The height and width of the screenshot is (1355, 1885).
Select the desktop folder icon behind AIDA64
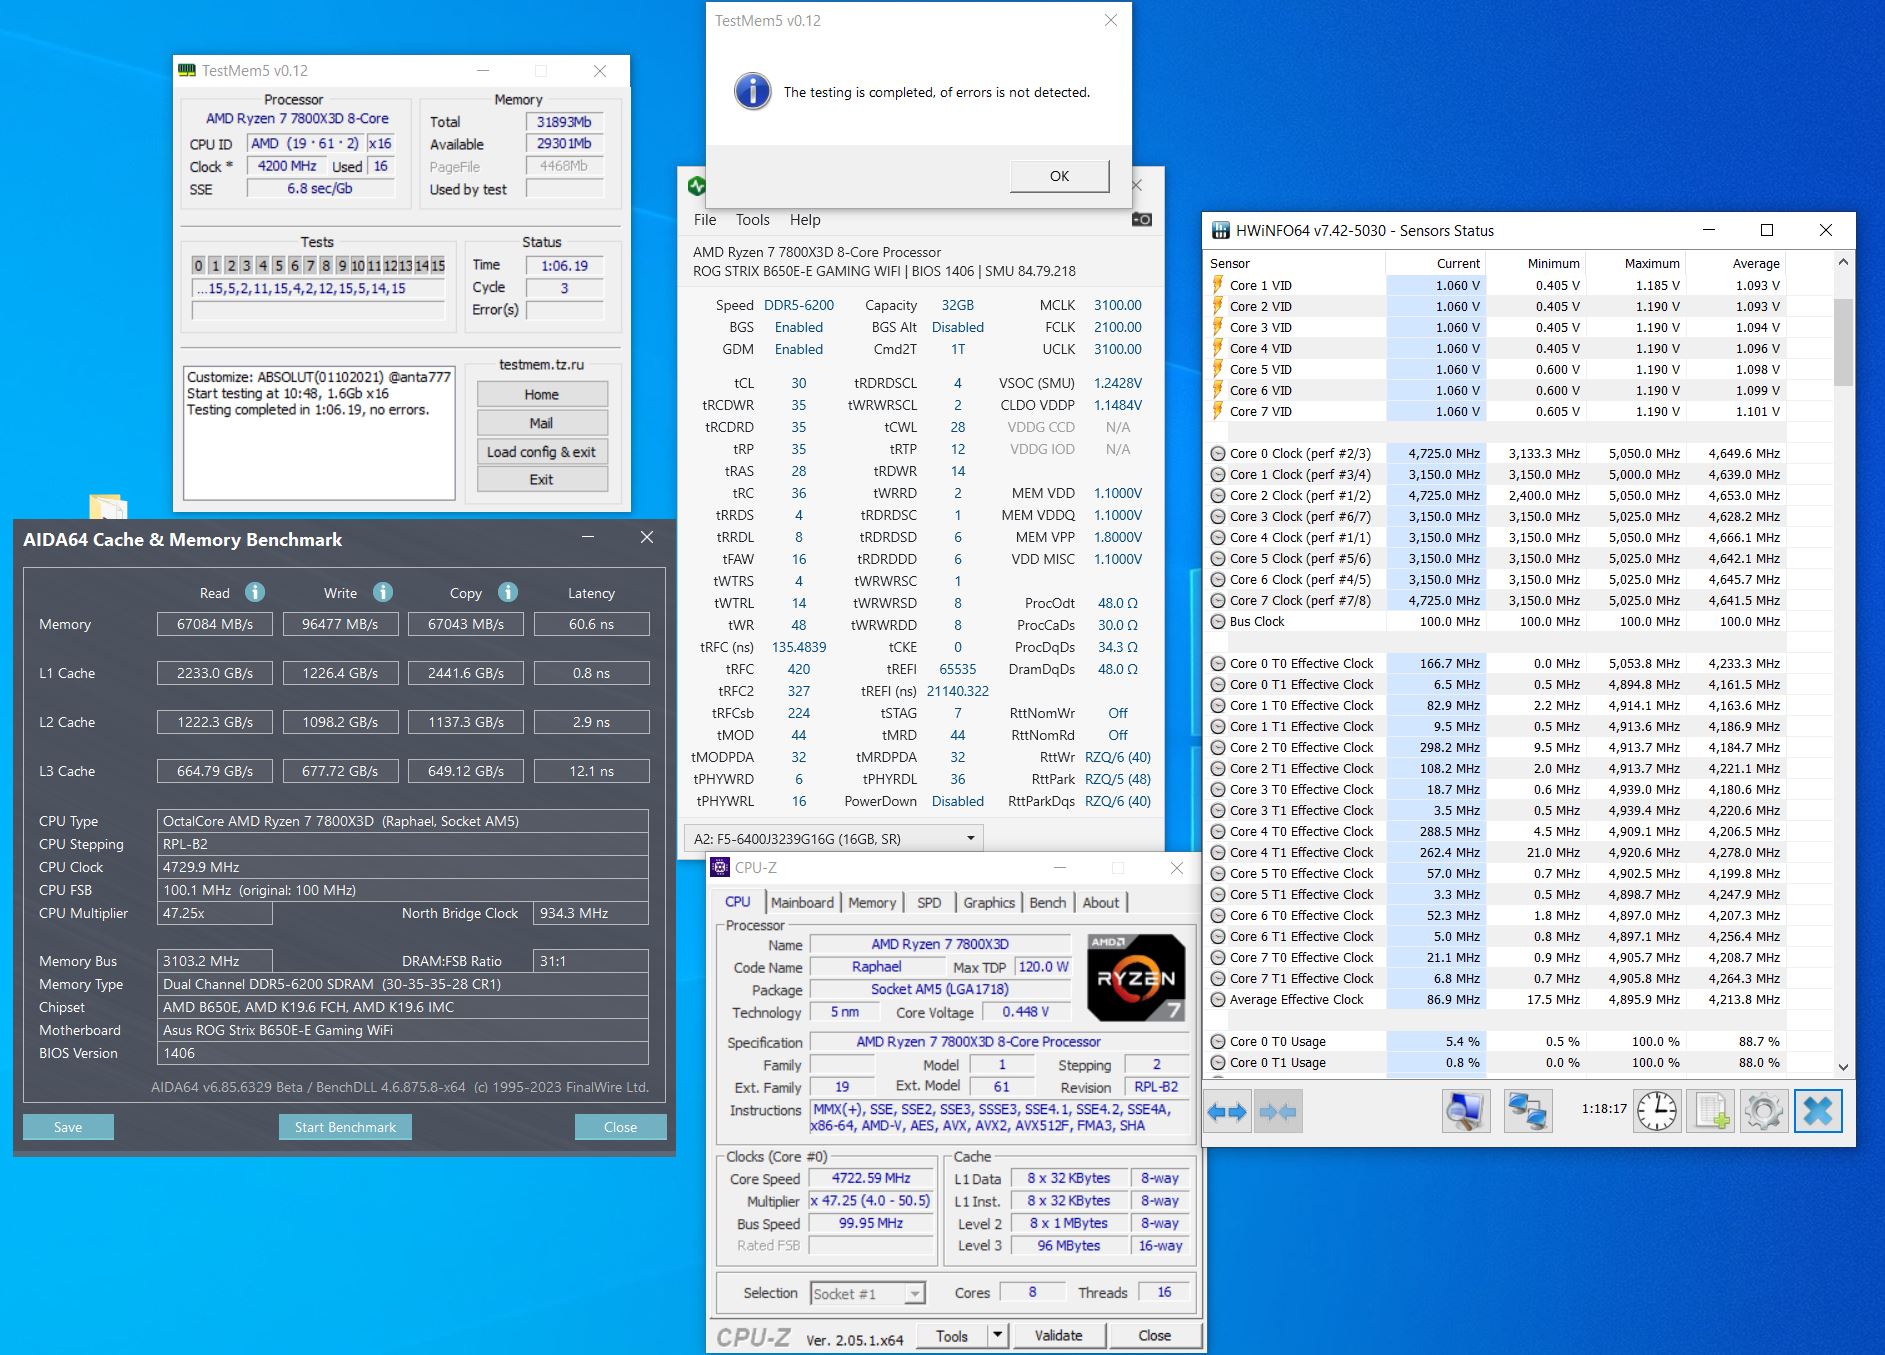click(x=108, y=506)
